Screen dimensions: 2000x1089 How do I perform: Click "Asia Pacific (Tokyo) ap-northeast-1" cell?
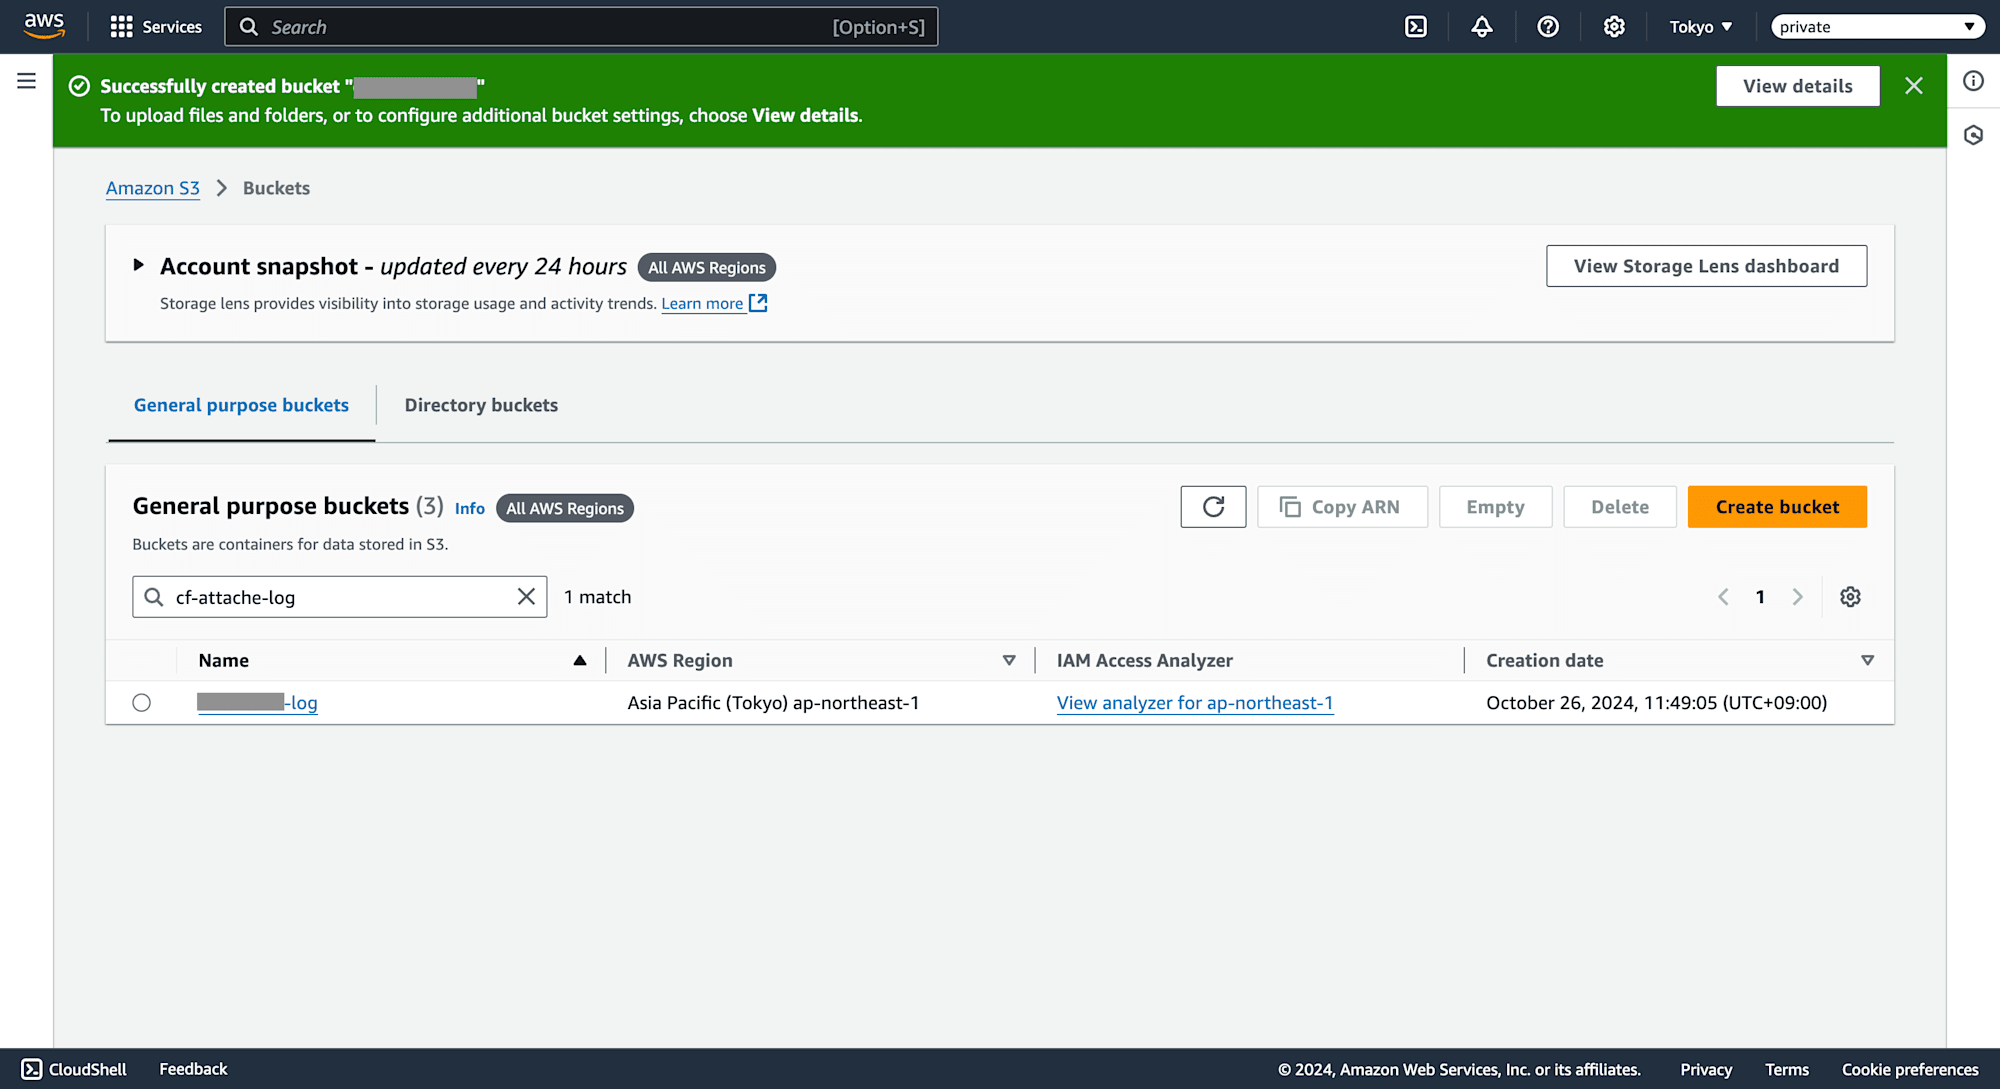pyautogui.click(x=773, y=703)
